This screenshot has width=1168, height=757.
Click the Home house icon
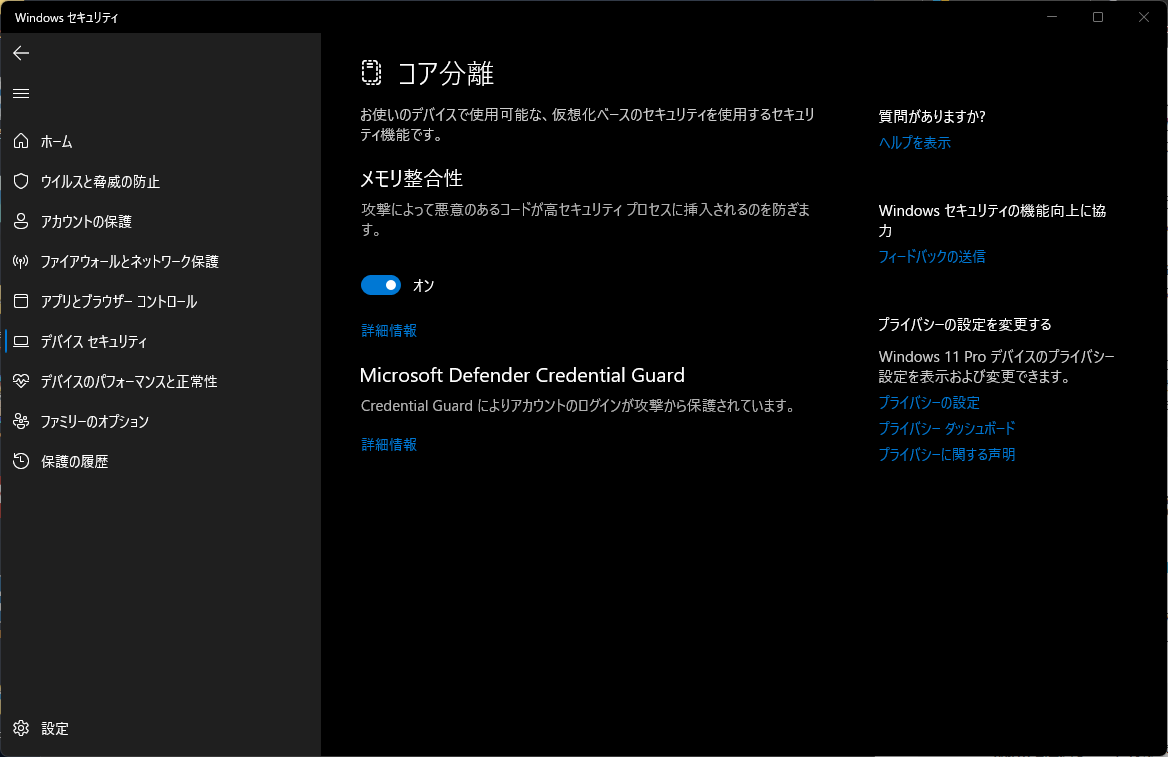21,141
